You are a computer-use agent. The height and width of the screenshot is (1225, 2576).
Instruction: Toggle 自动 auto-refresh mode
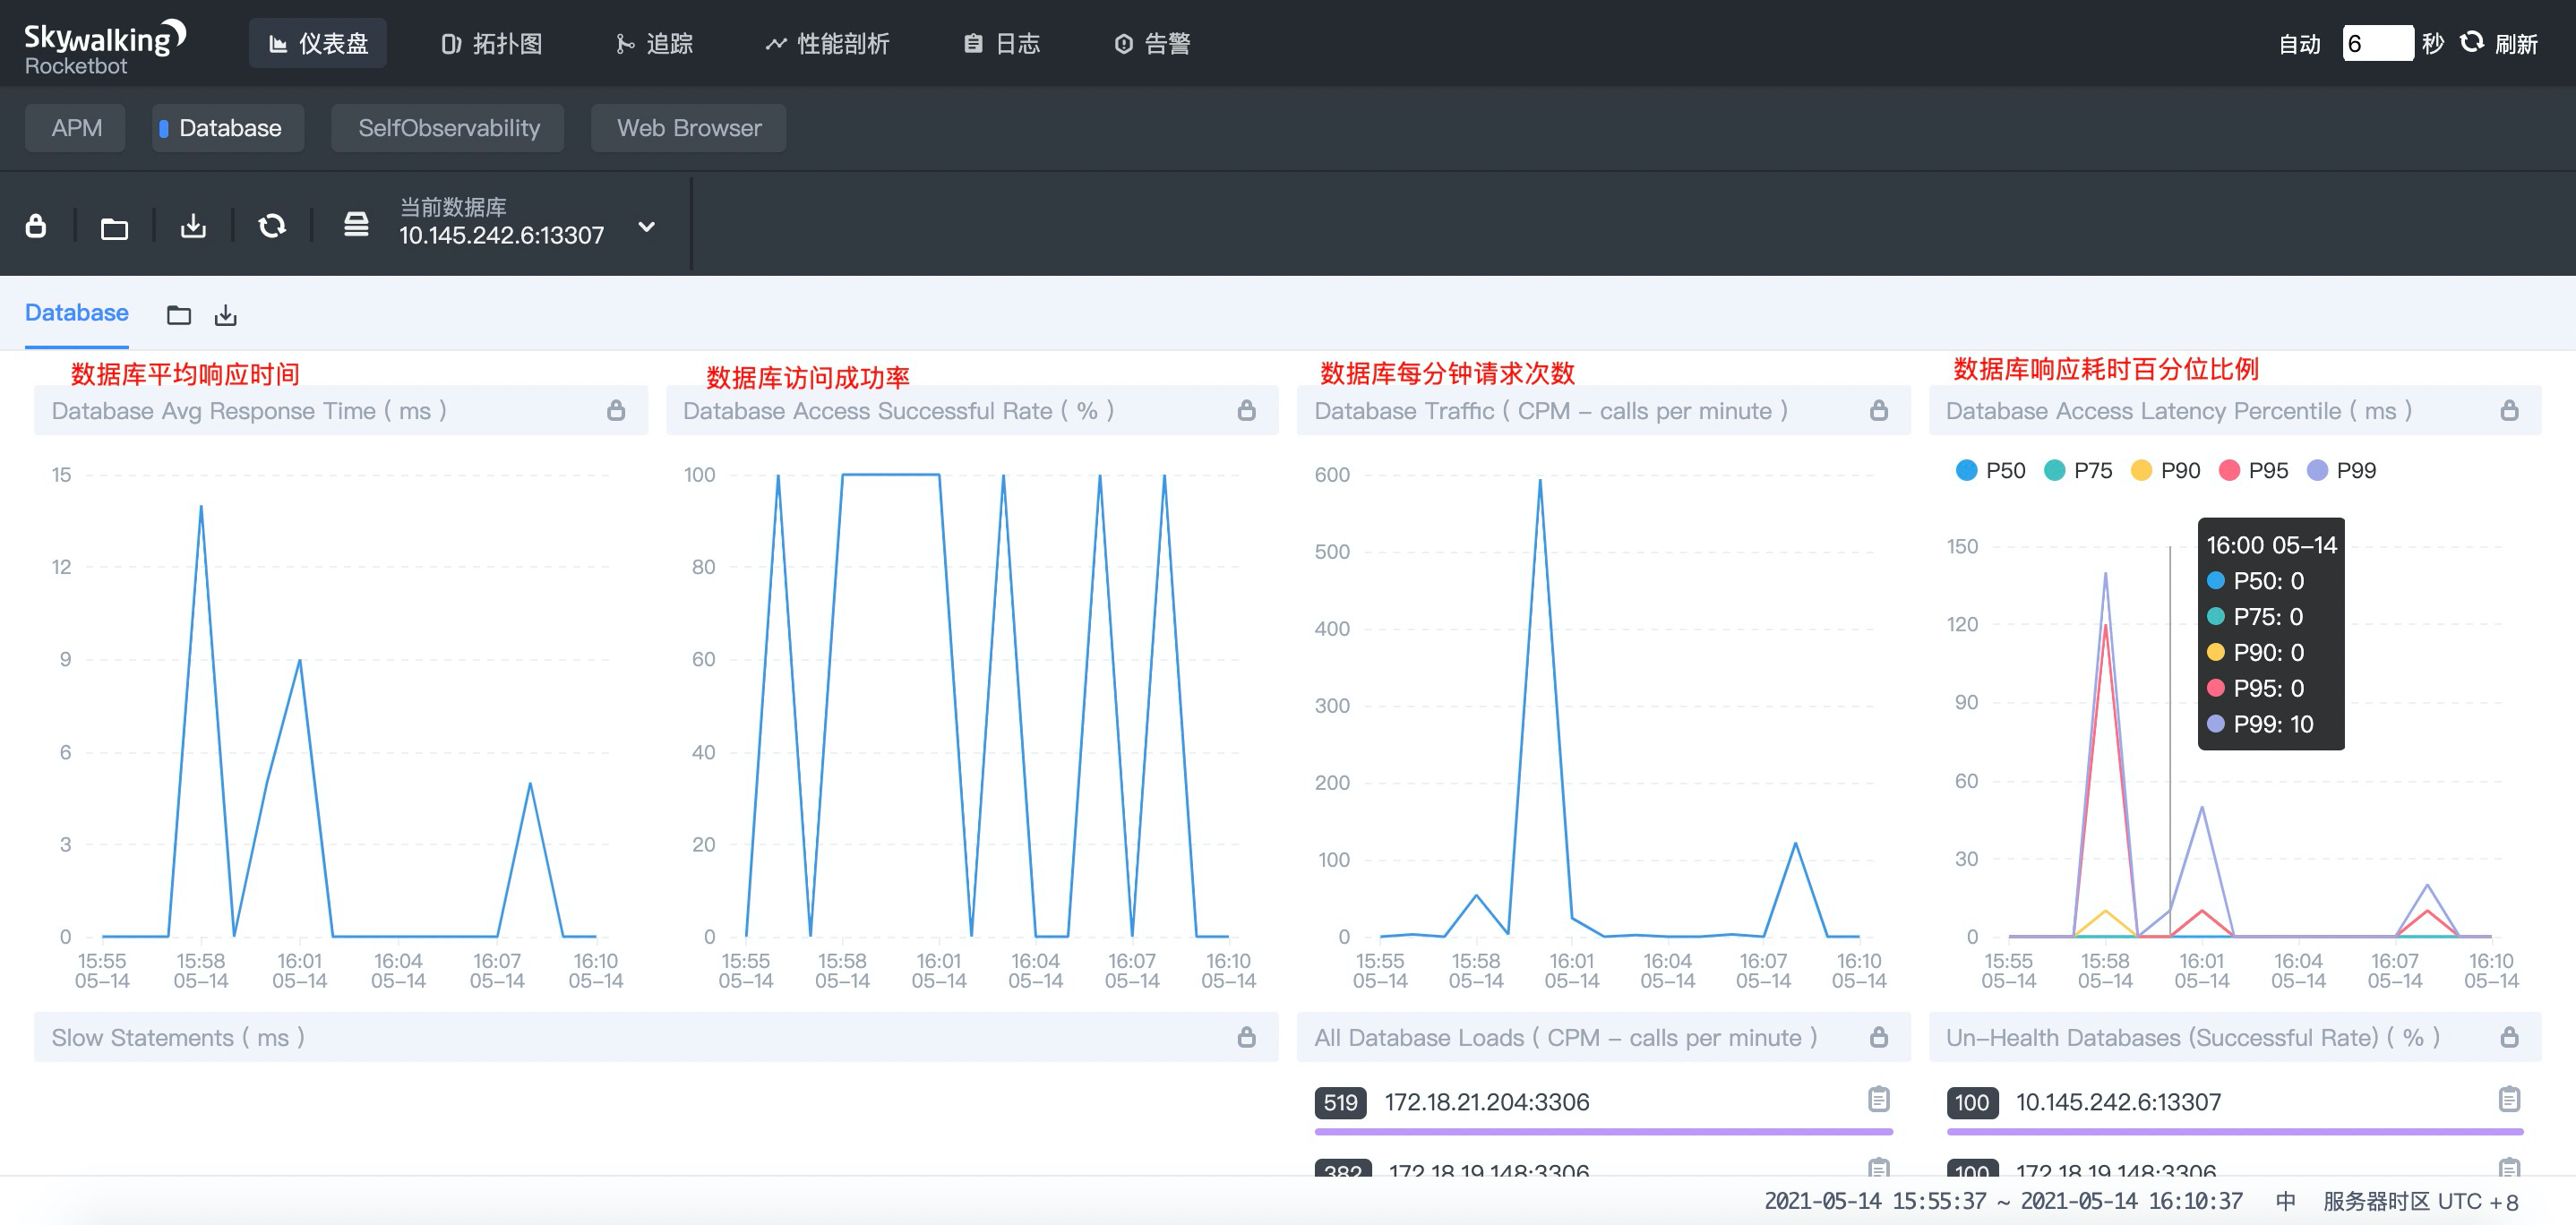2300,43
